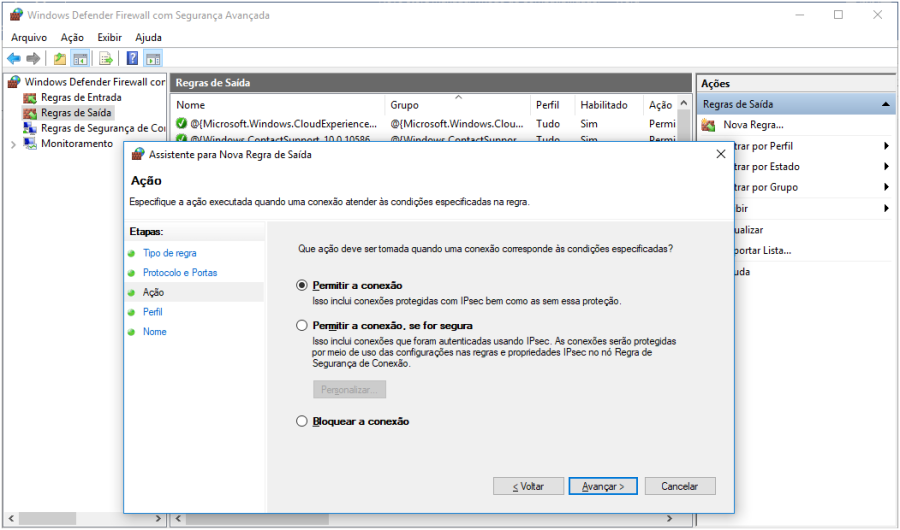Click Nova Regra... in the Ações pane

coord(753,125)
